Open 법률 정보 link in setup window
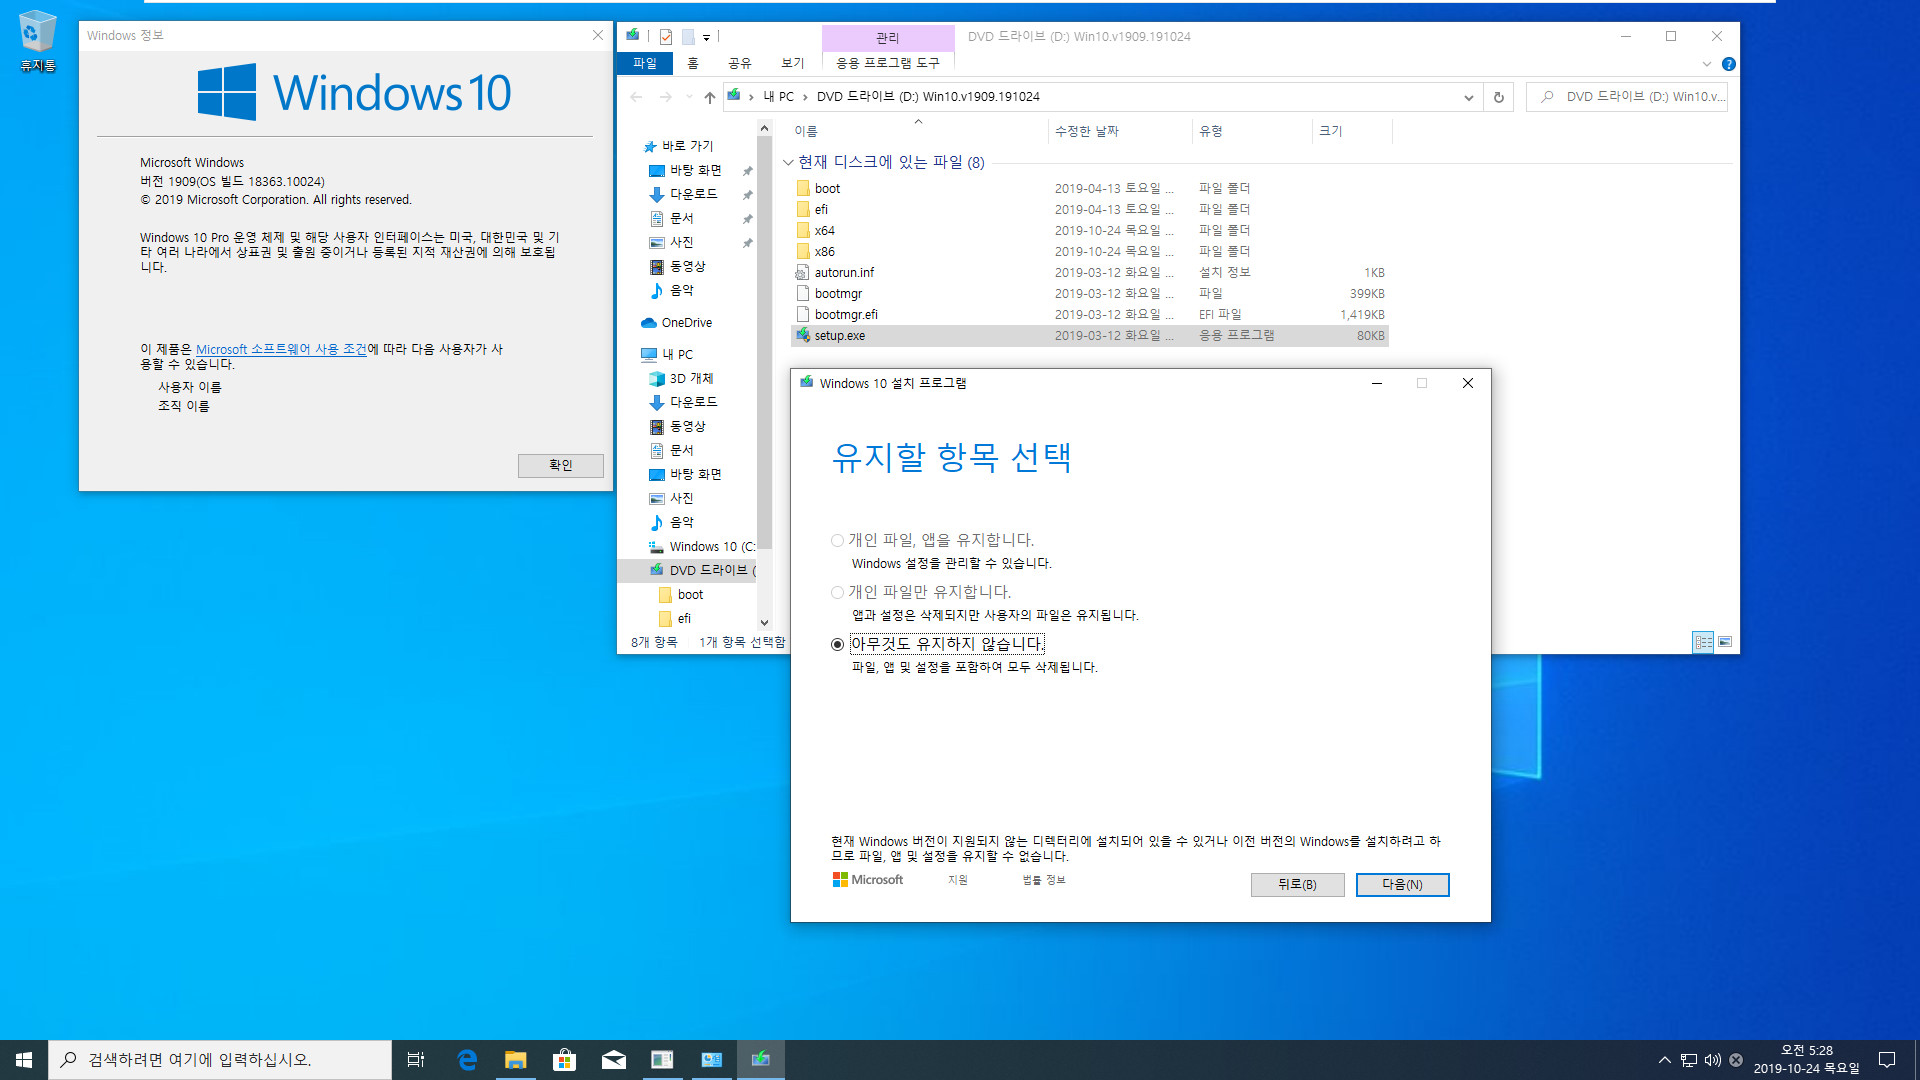The height and width of the screenshot is (1080, 1920). (x=1044, y=880)
